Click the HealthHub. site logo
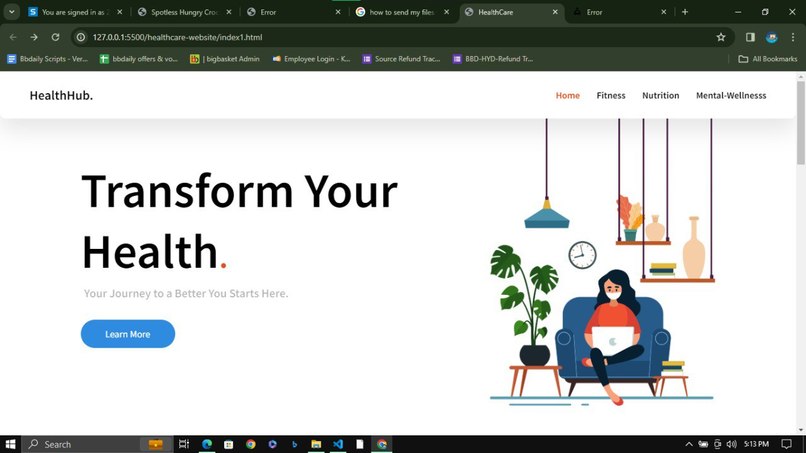806x453 pixels. pos(61,95)
